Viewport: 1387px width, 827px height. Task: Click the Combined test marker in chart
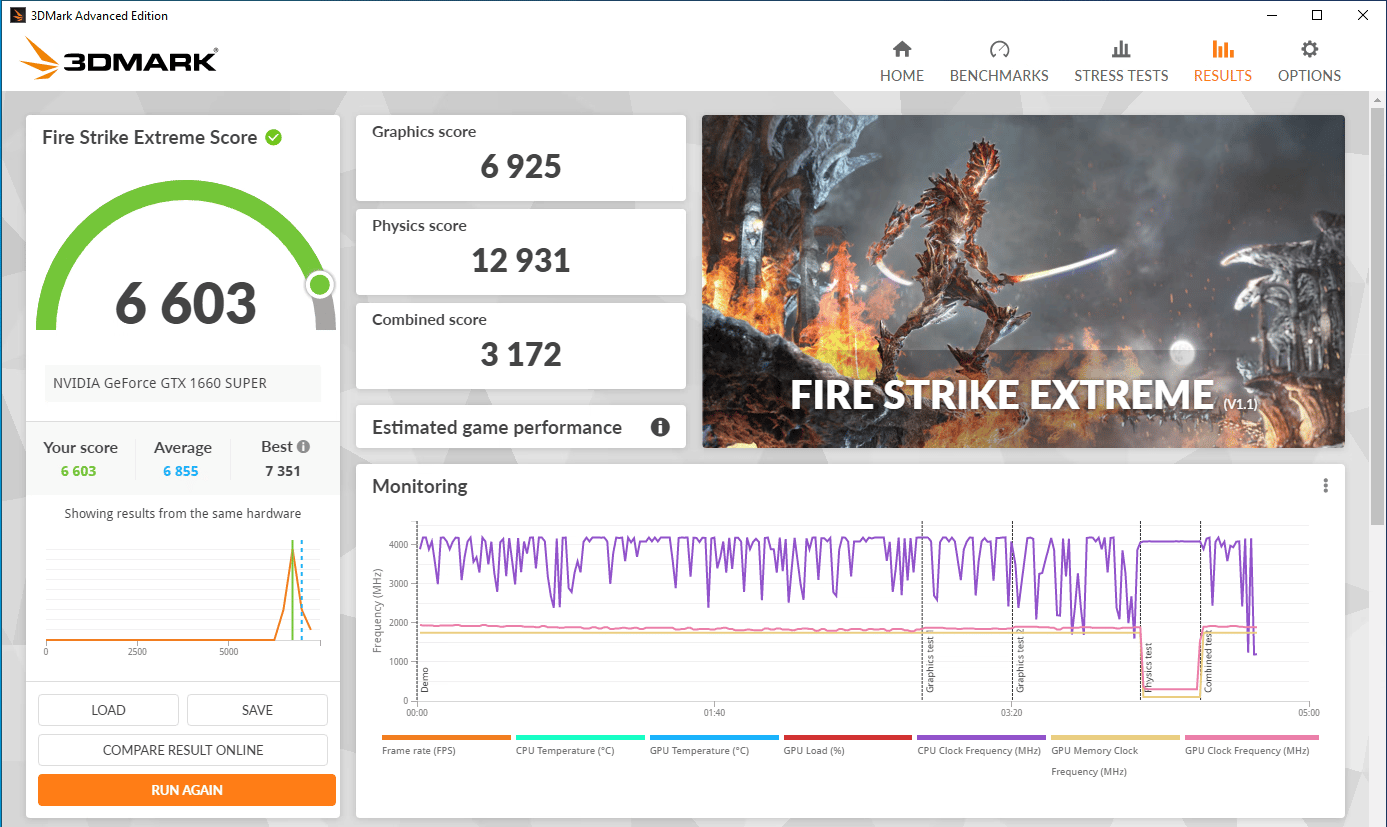(x=1208, y=663)
